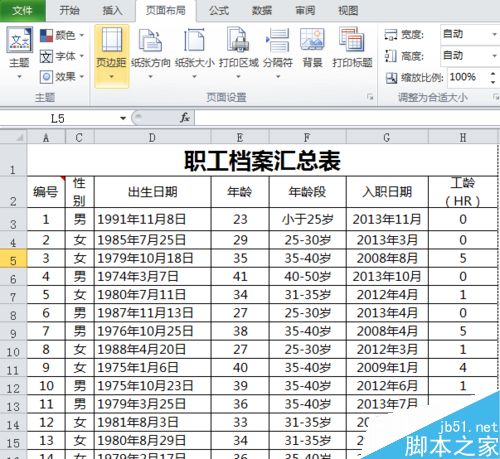Expand the 纸张方向 dropdown arrow

tap(150, 77)
